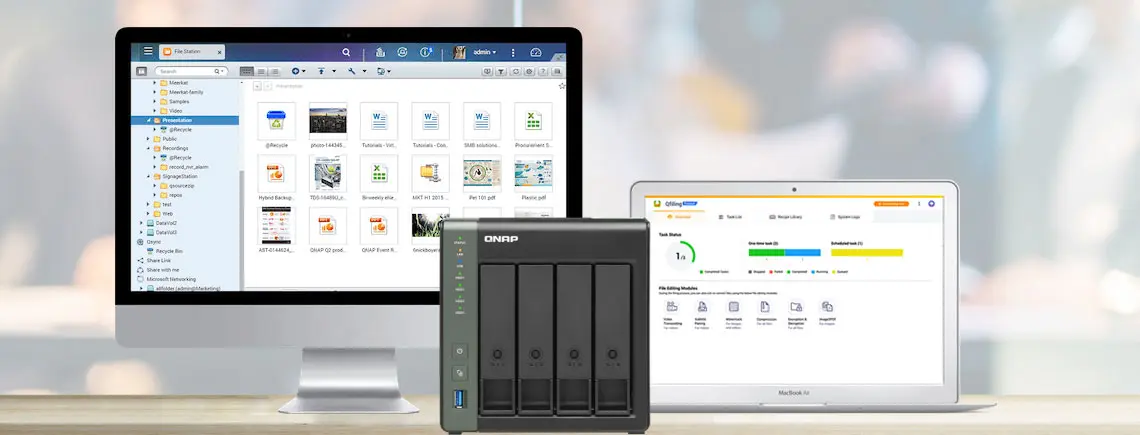
Task: Open Encryption & Decryption module in Qfiling
Action: click(797, 314)
